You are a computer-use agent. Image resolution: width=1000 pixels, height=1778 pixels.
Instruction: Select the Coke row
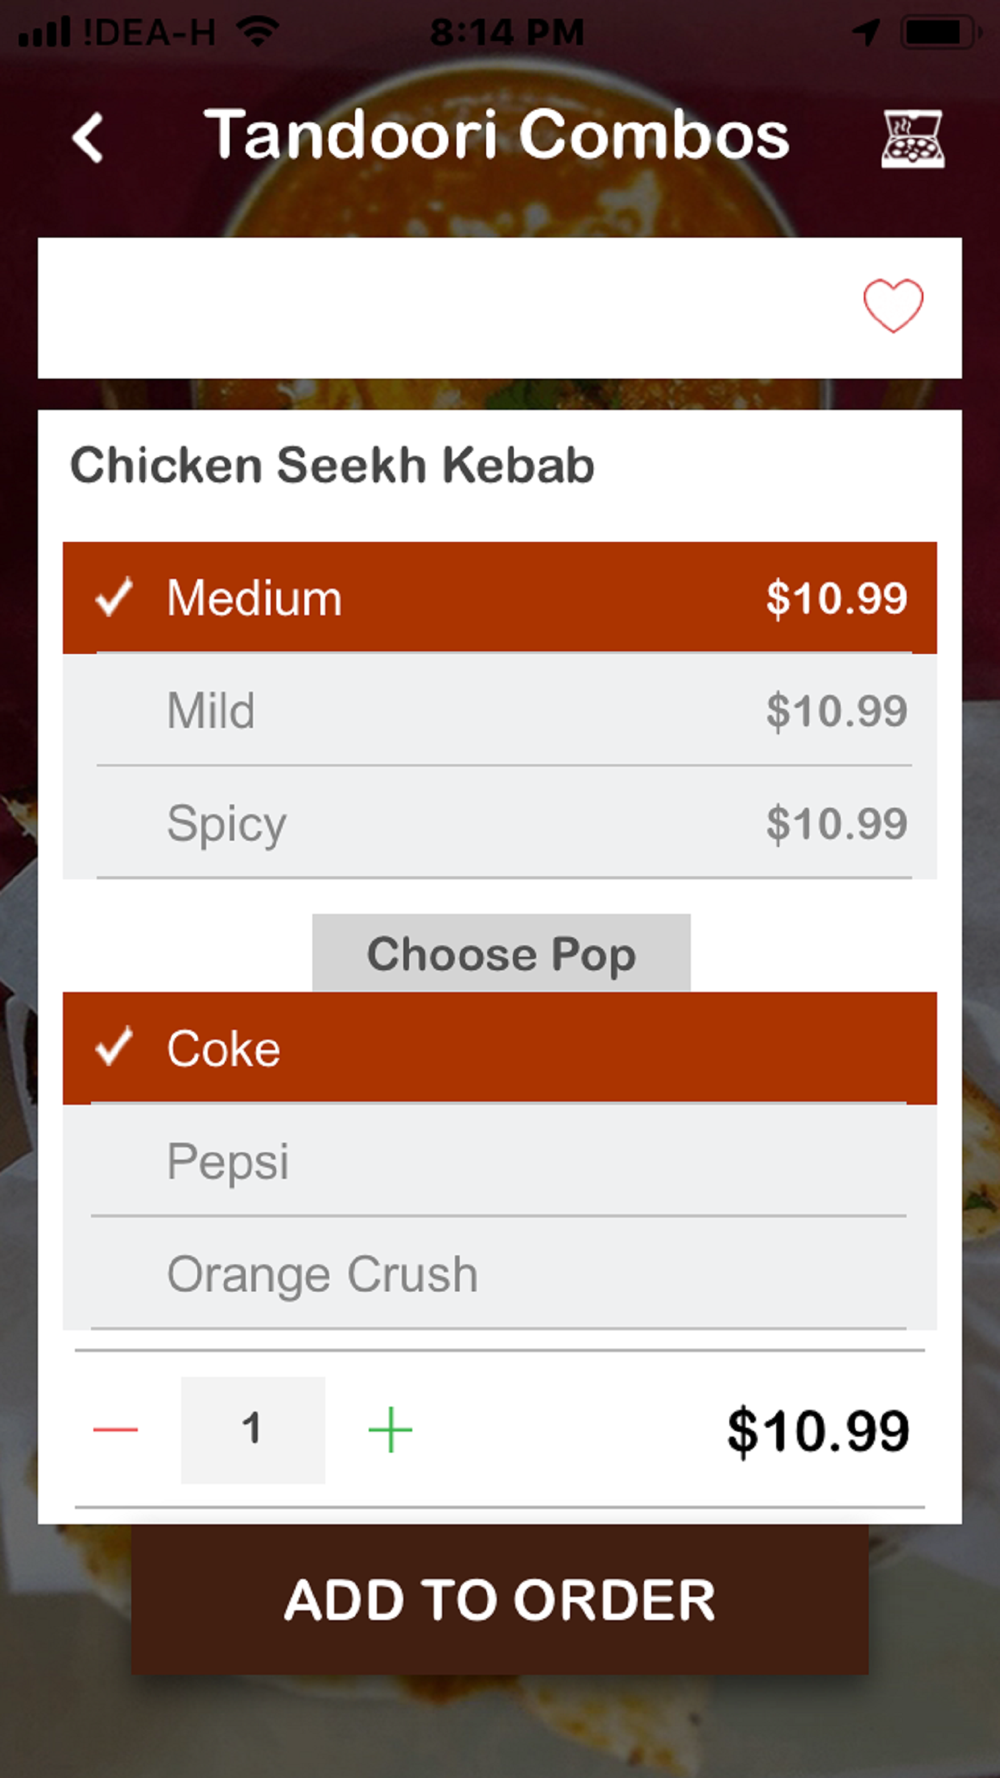point(500,1048)
